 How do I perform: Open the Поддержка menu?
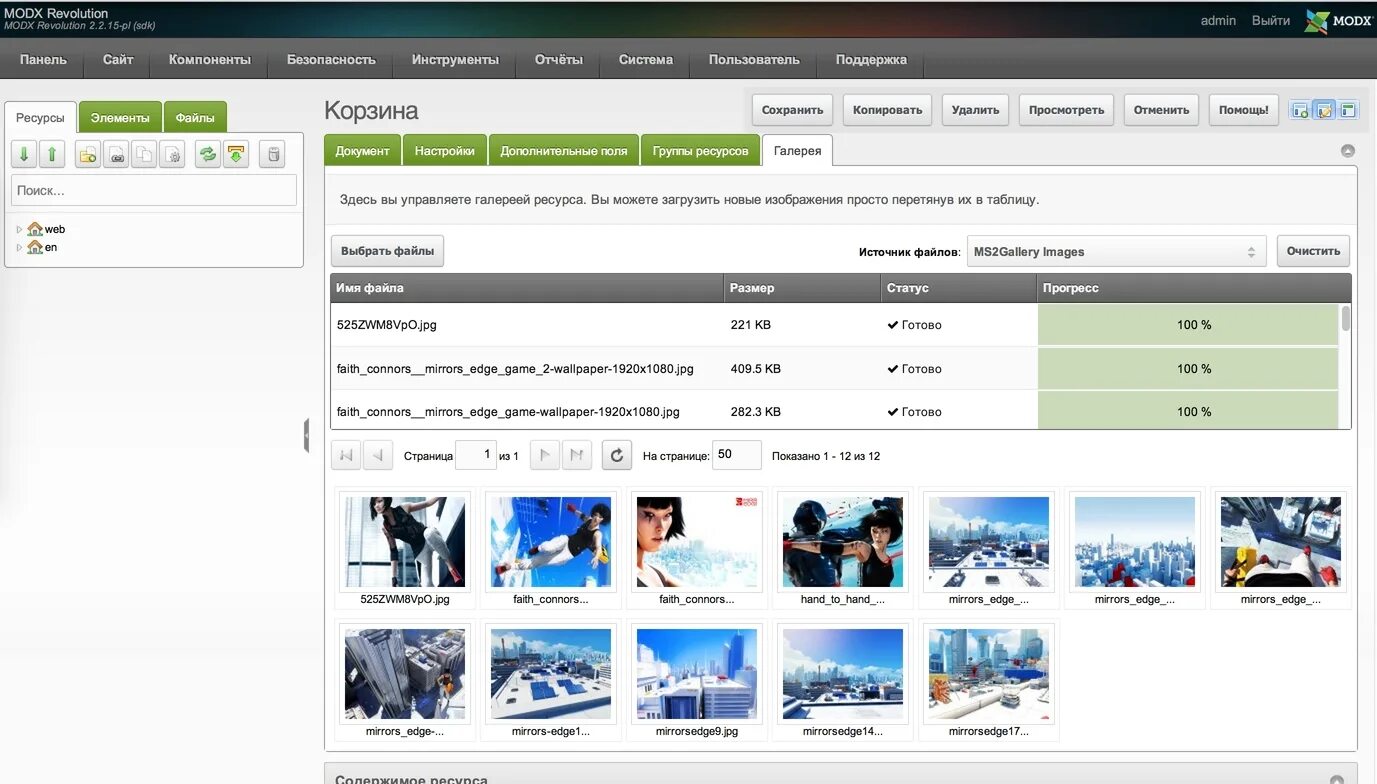click(871, 59)
